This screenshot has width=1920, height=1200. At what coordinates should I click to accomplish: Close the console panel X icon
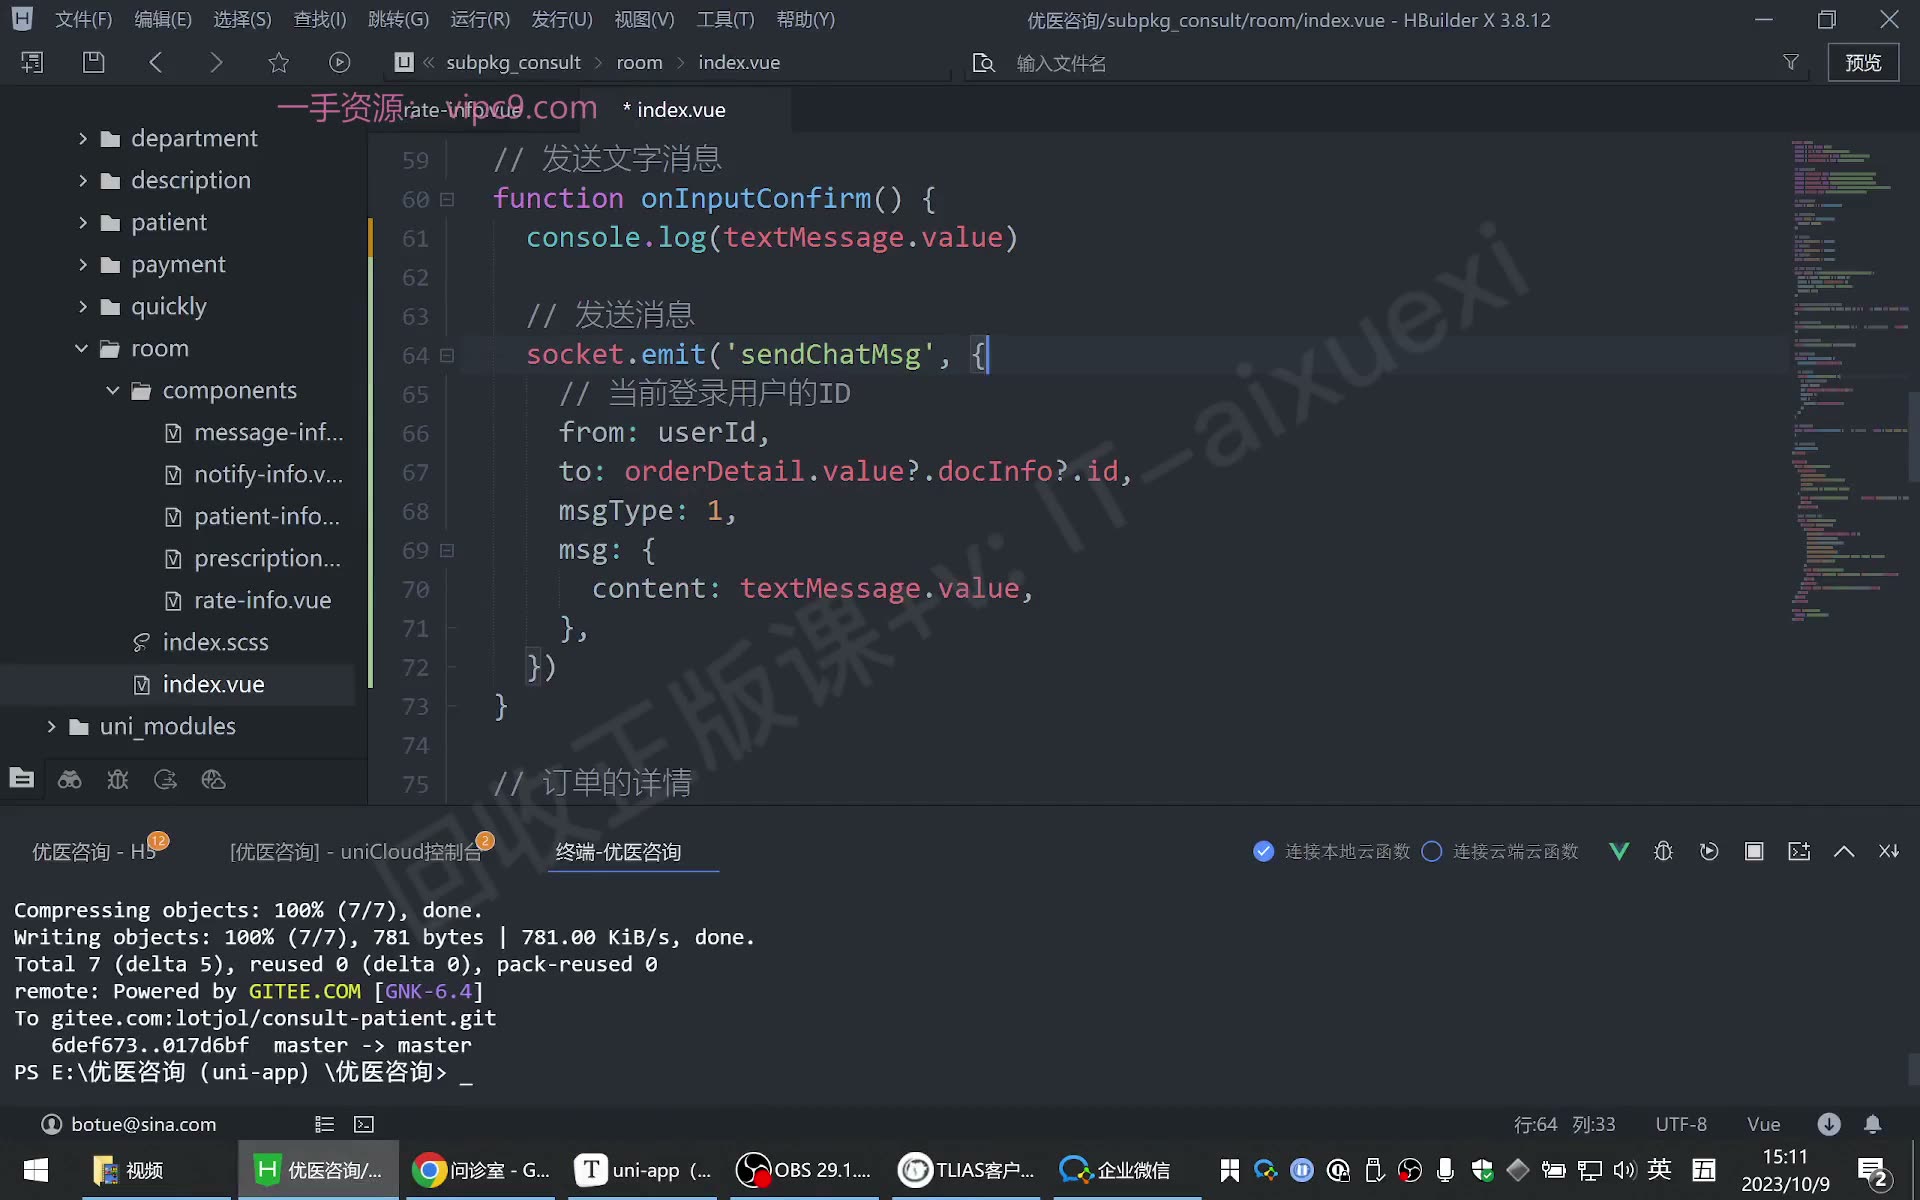[1889, 851]
